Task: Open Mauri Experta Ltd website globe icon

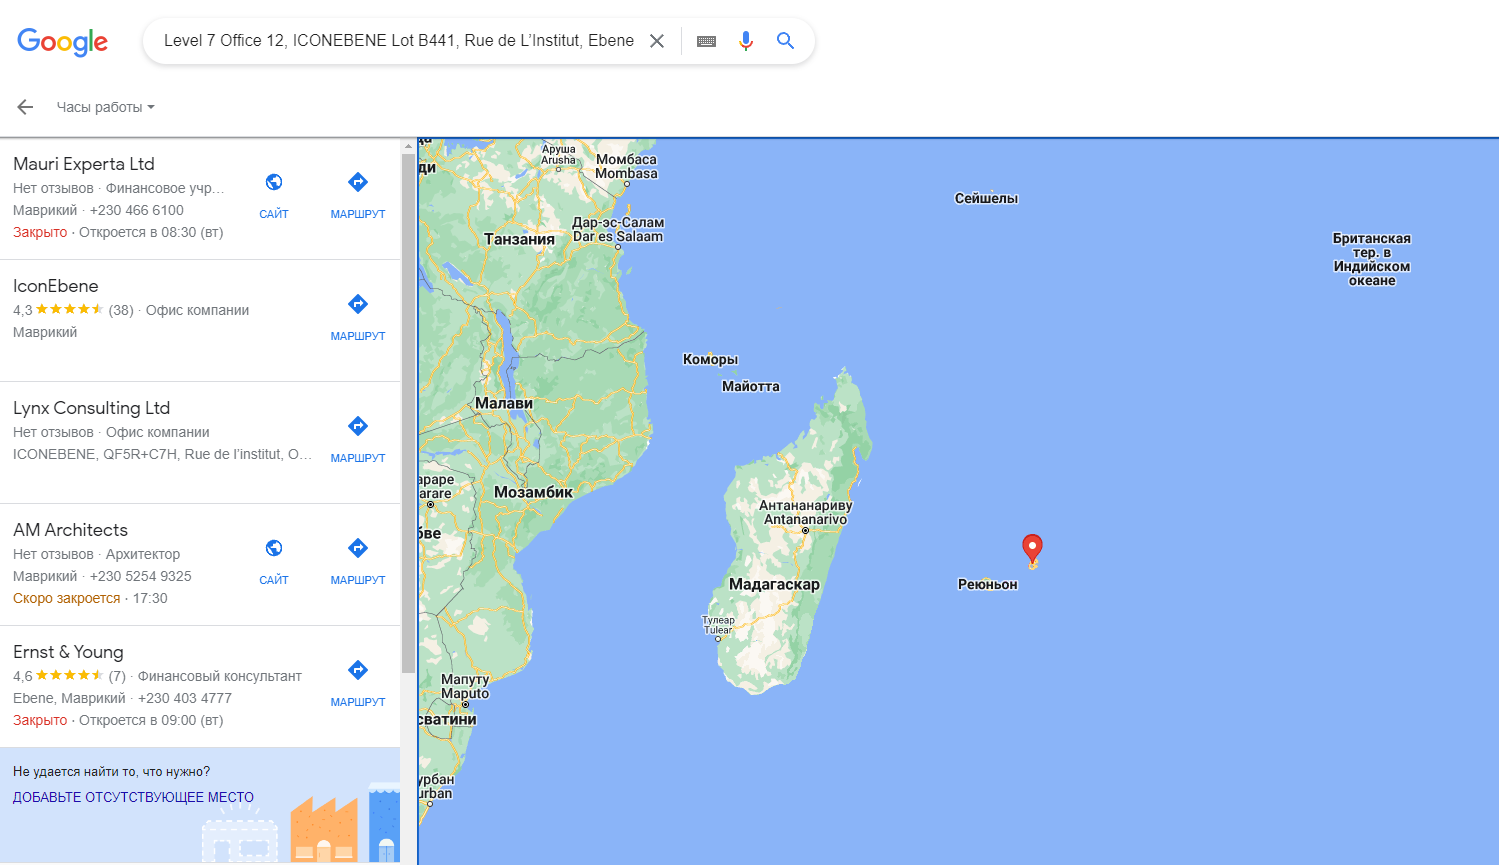Action: click(274, 182)
